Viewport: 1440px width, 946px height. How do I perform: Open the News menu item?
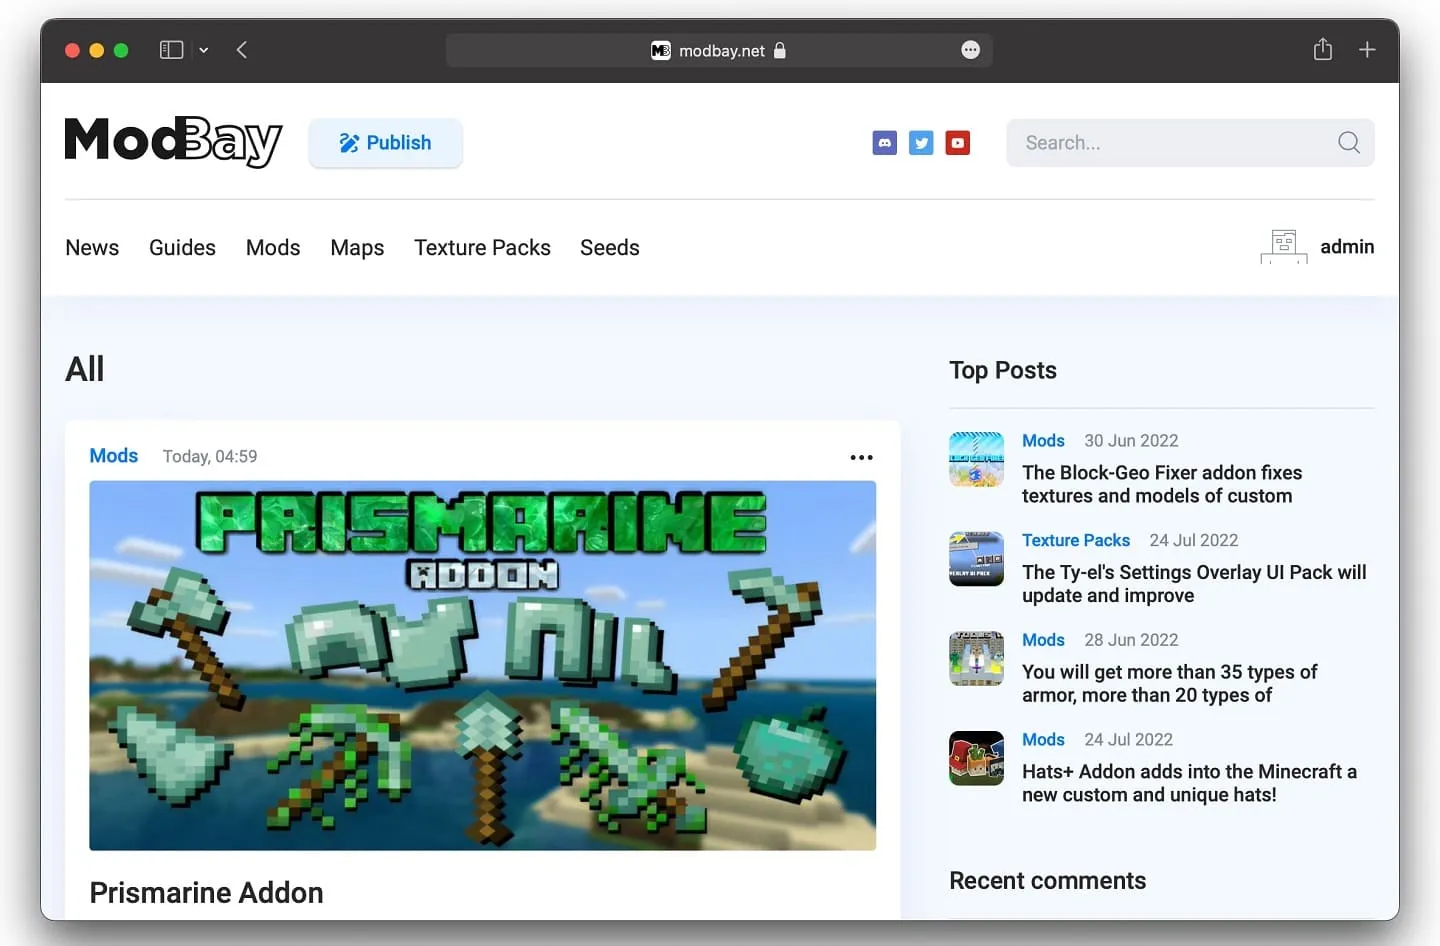click(92, 247)
